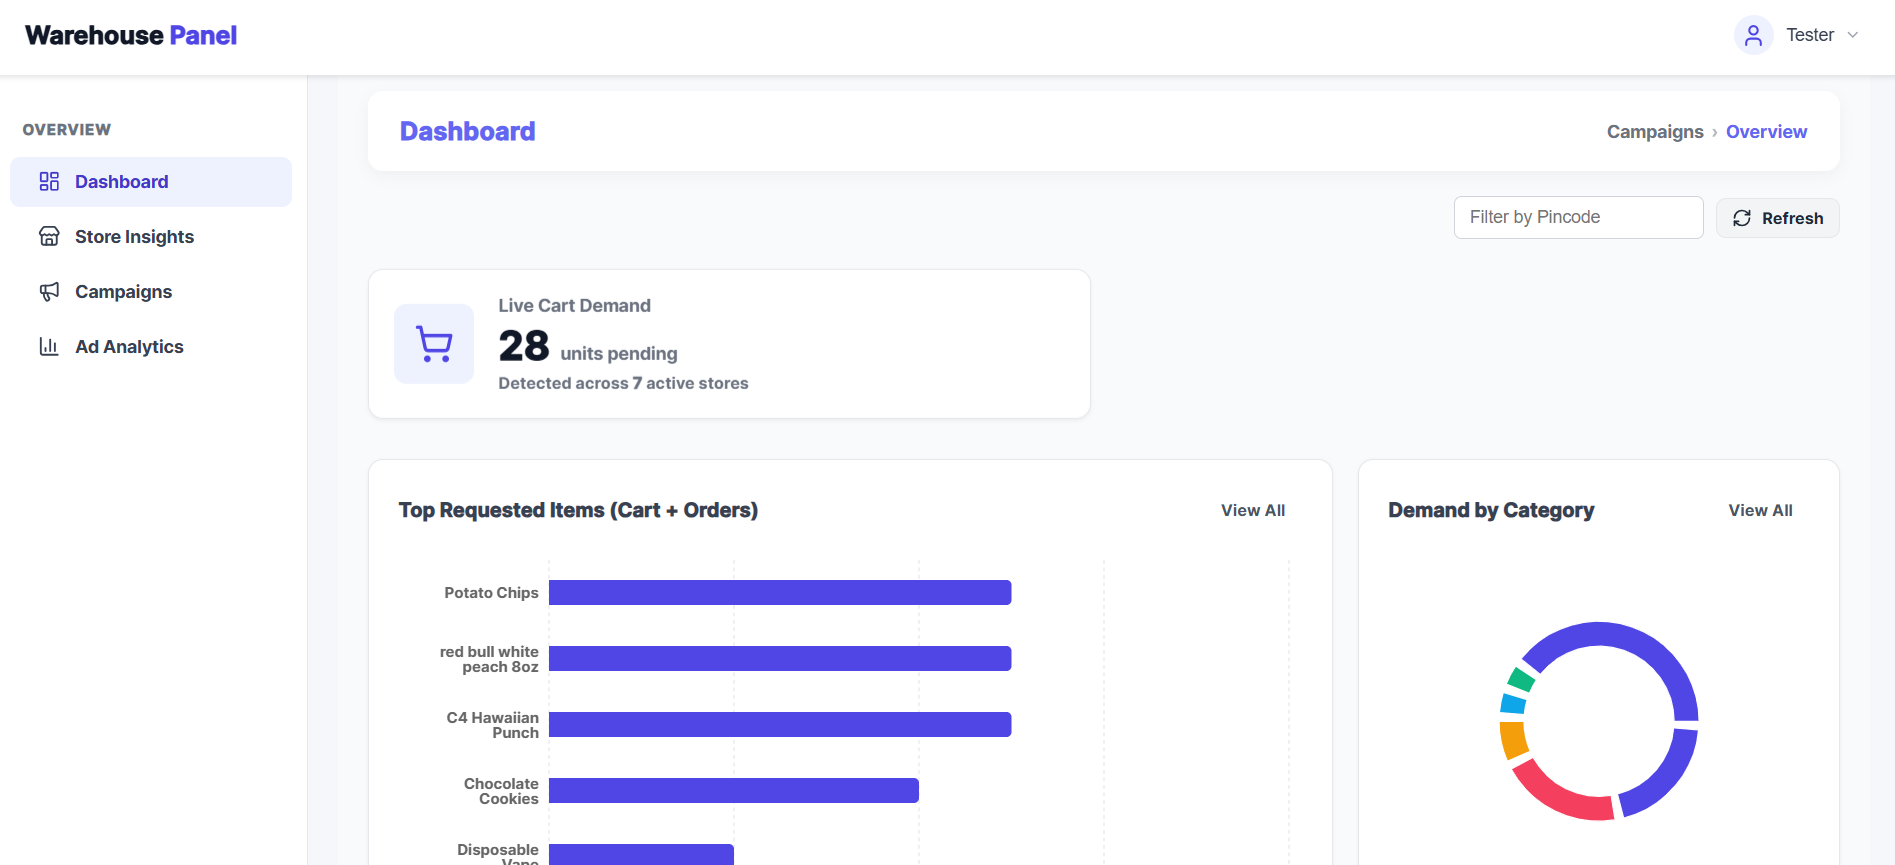
Task: Click the Ad Analytics bar chart icon
Action: coord(49,347)
